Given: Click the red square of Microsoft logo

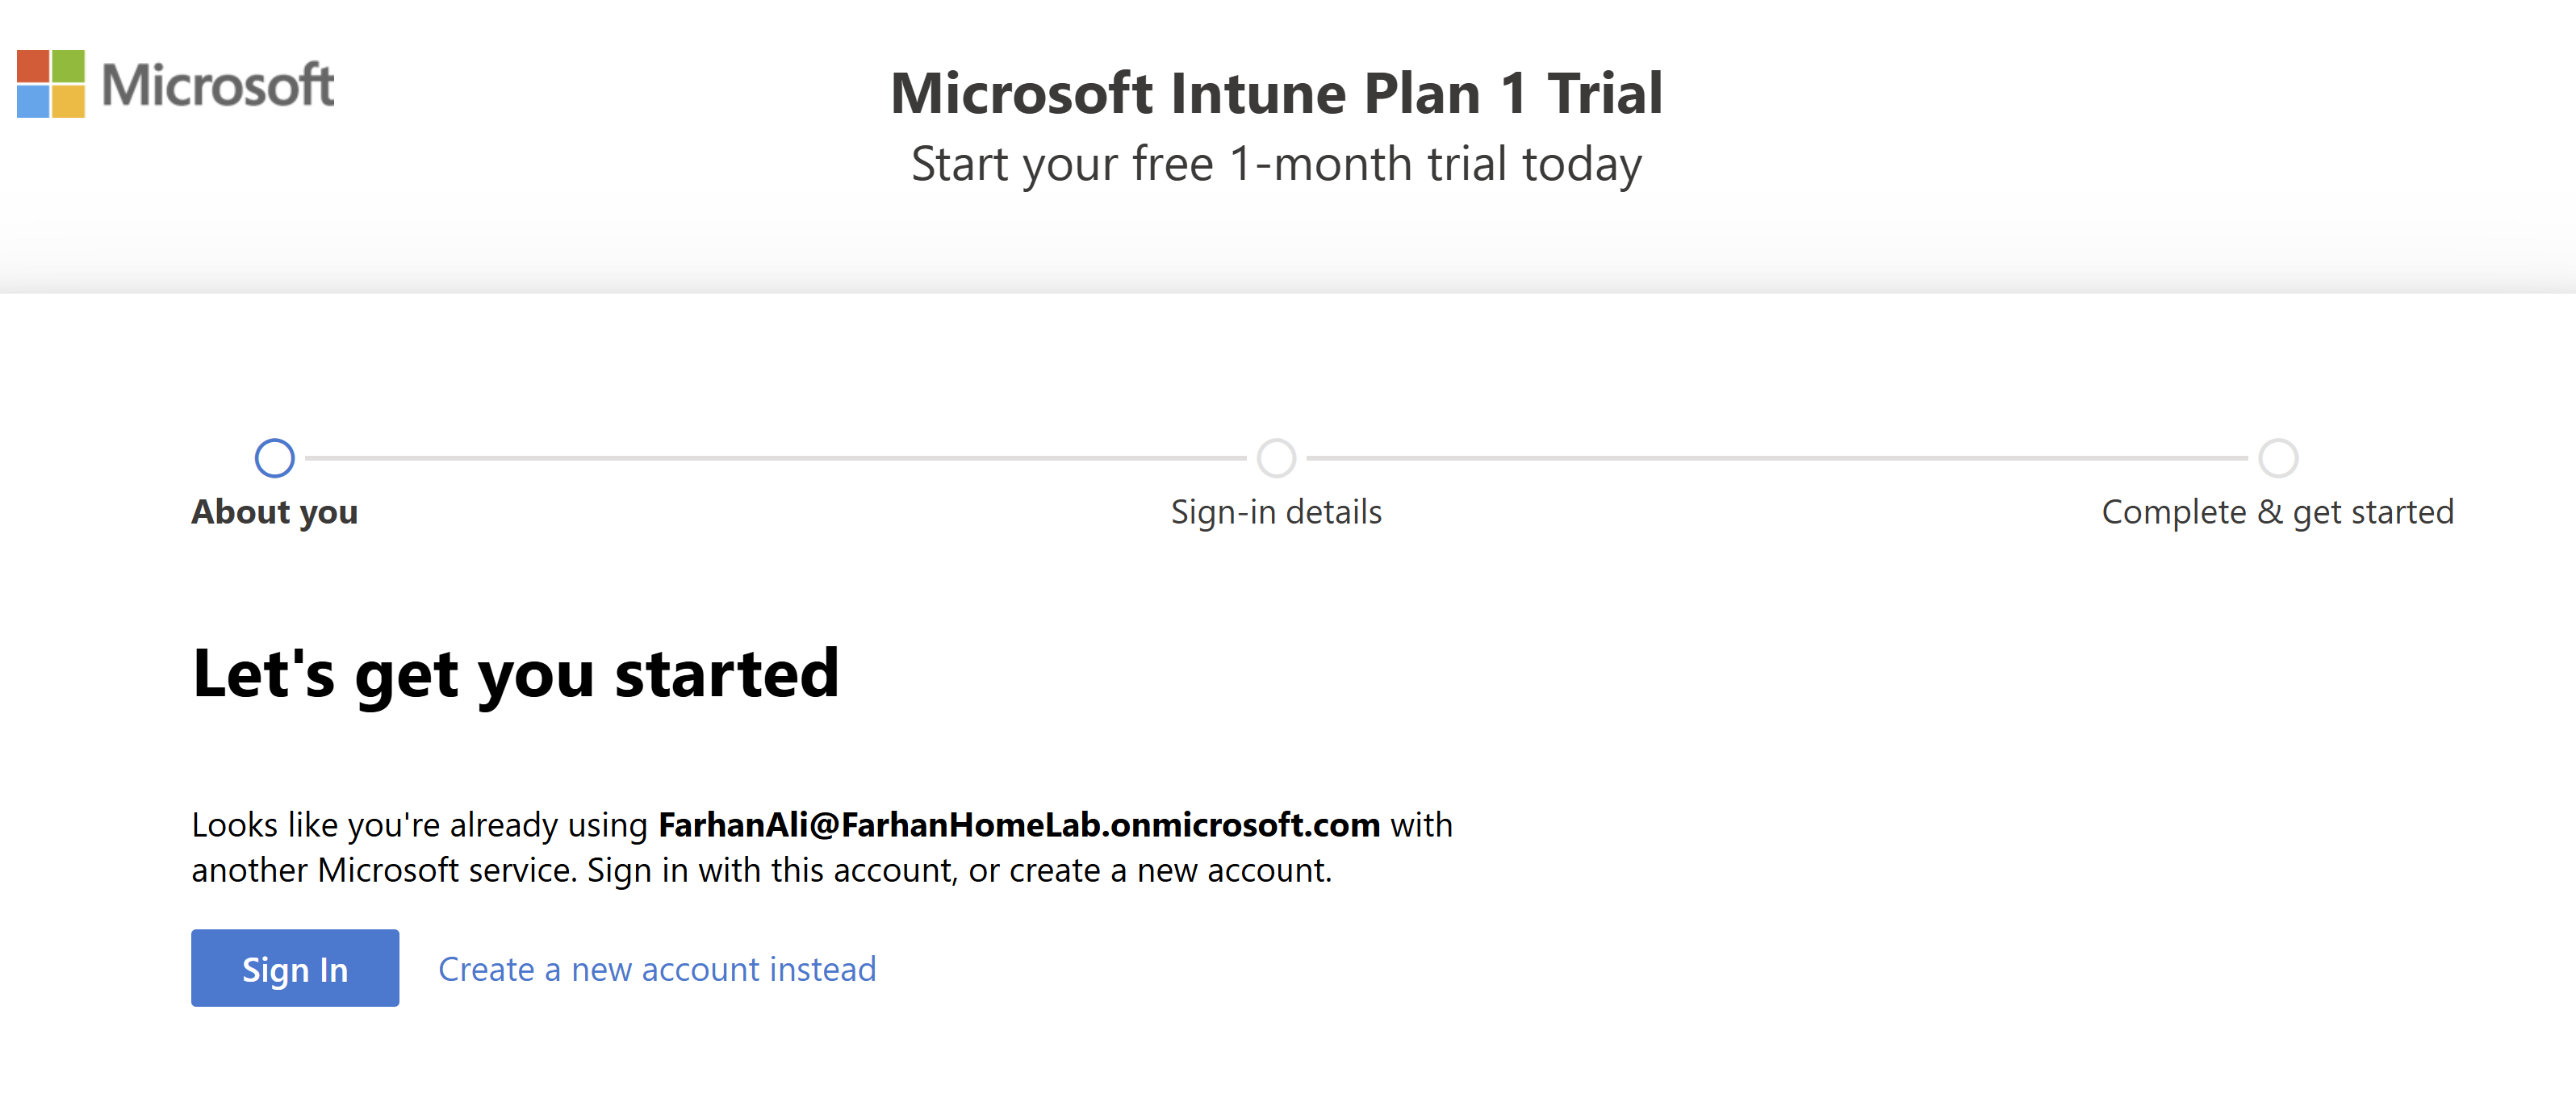Looking at the screenshot, I should 32,66.
